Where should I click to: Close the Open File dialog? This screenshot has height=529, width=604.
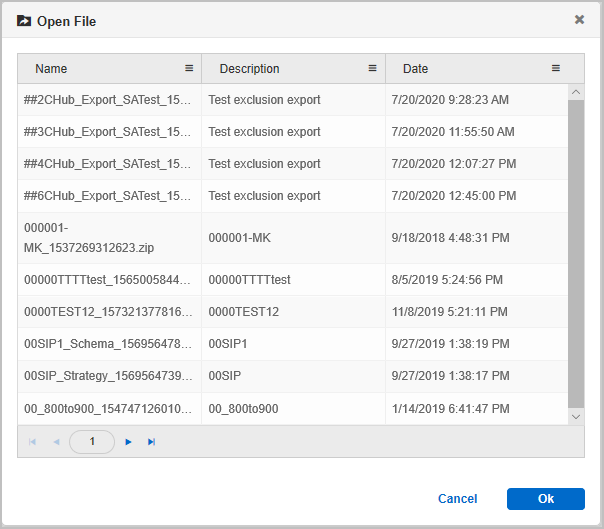point(579,20)
